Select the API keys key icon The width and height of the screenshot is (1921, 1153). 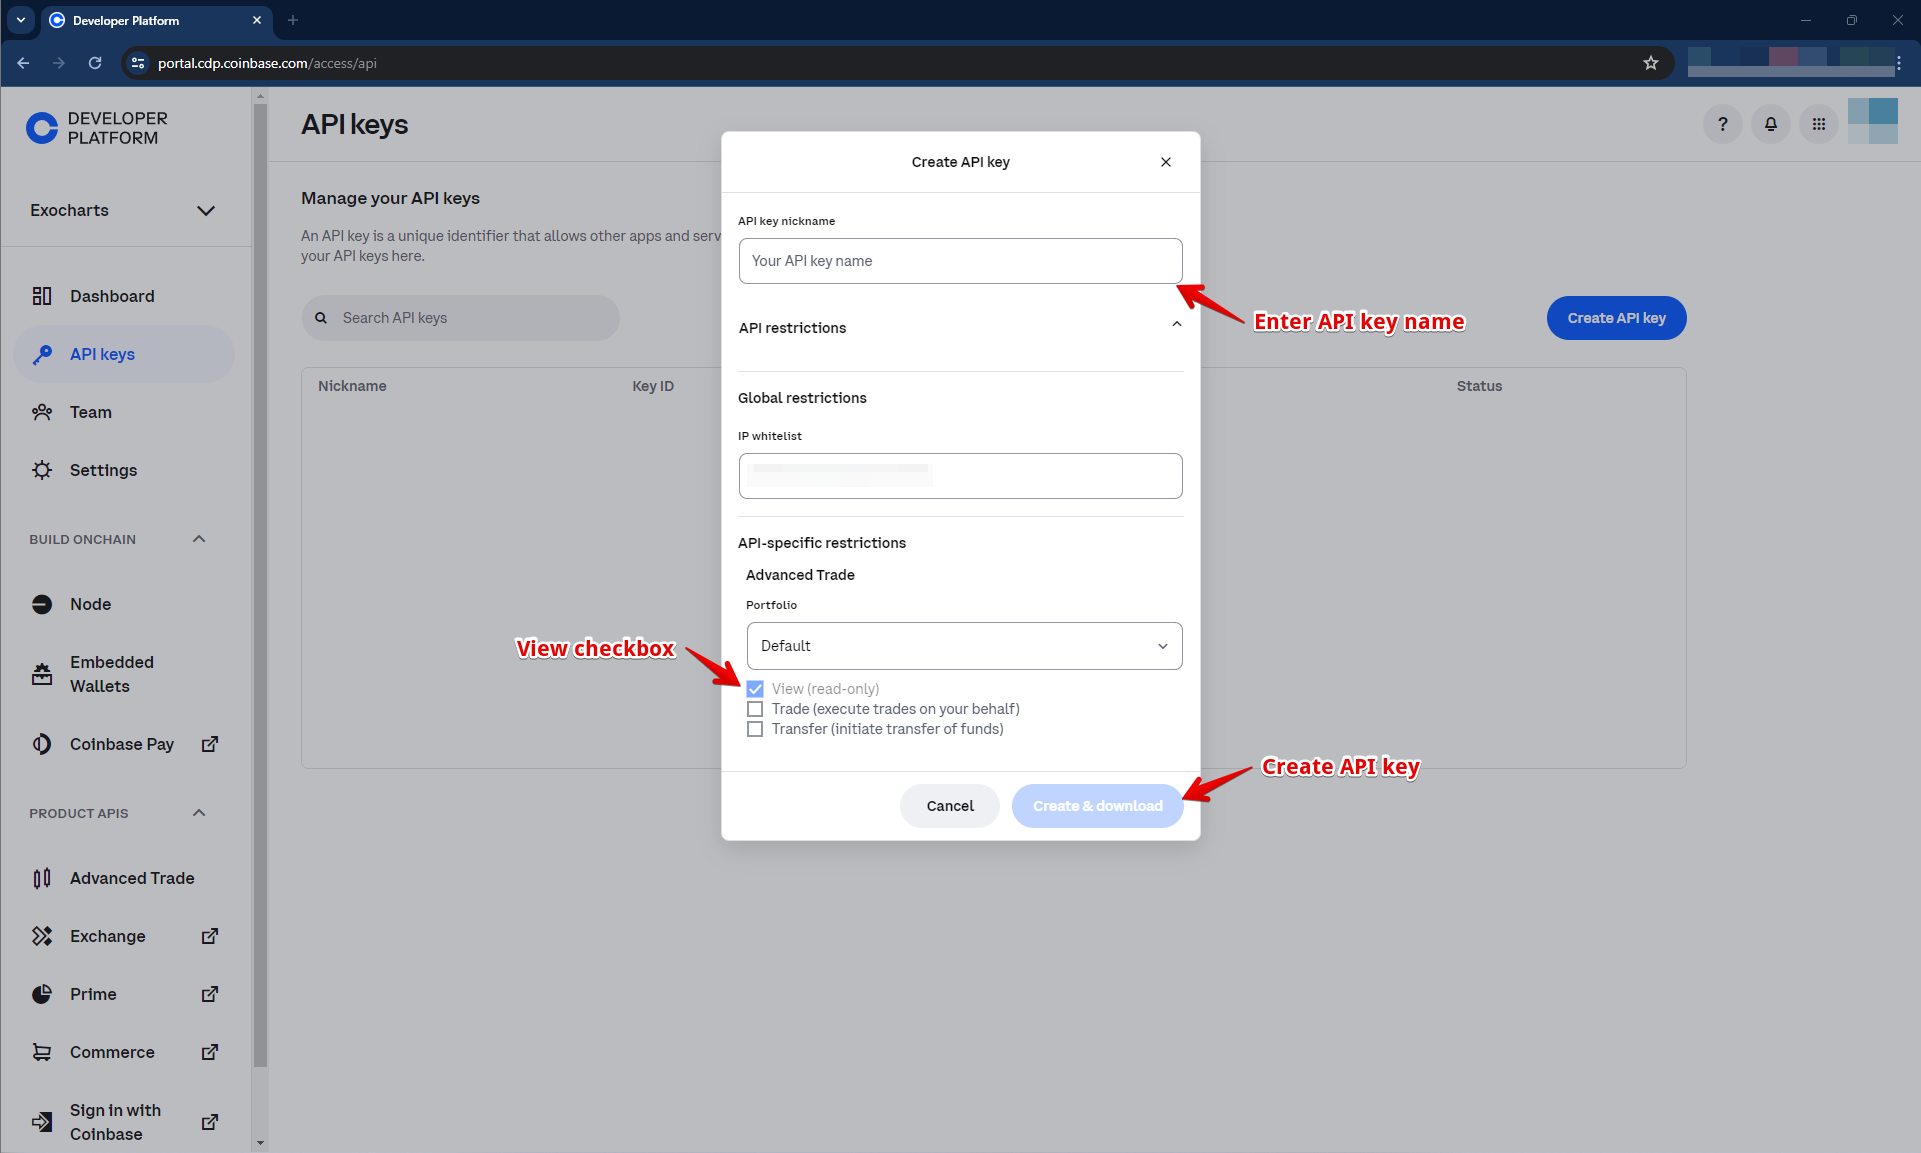(42, 354)
